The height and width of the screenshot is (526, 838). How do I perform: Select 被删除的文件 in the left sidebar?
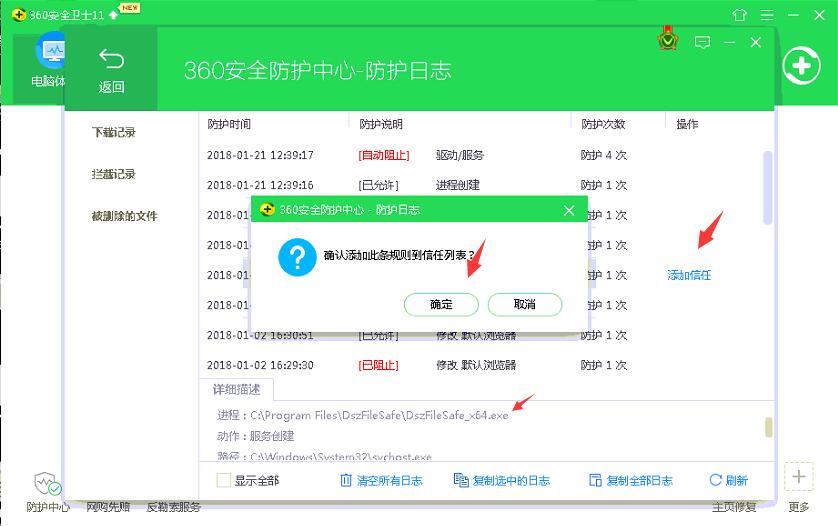pyautogui.click(x=125, y=216)
